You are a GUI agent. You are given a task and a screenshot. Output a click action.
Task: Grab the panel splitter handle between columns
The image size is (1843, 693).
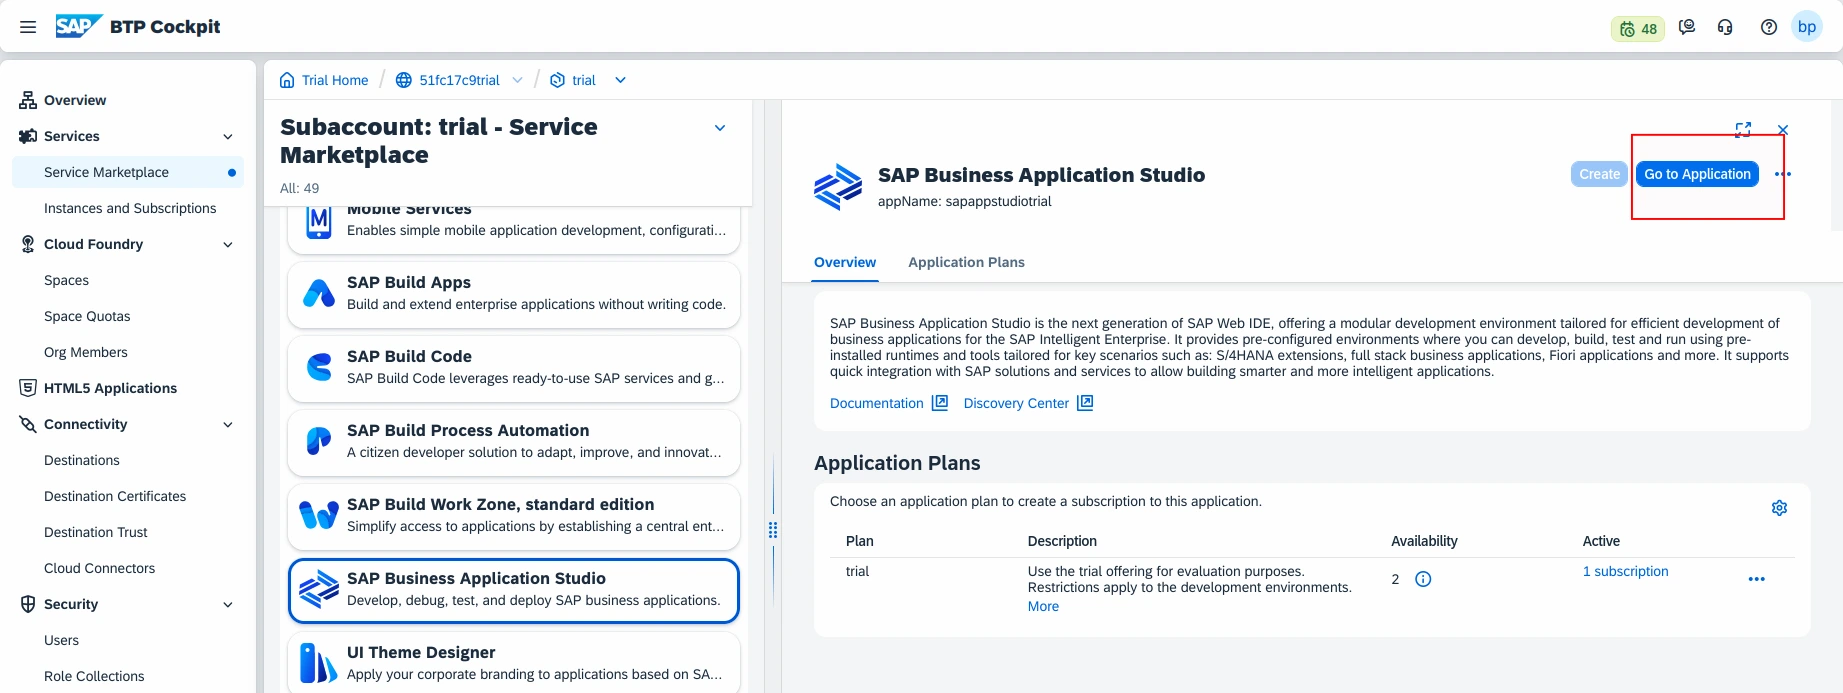tap(773, 530)
